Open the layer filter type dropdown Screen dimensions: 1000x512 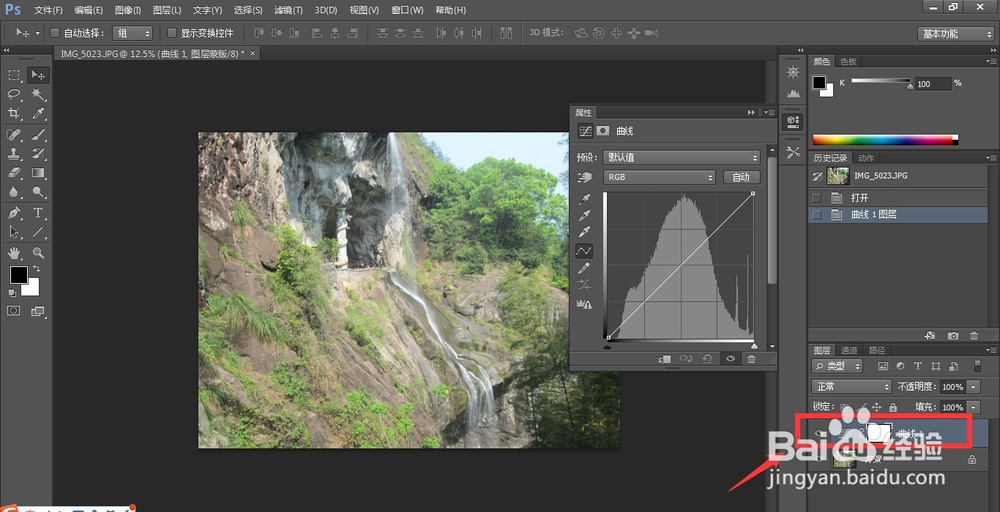tap(837, 366)
